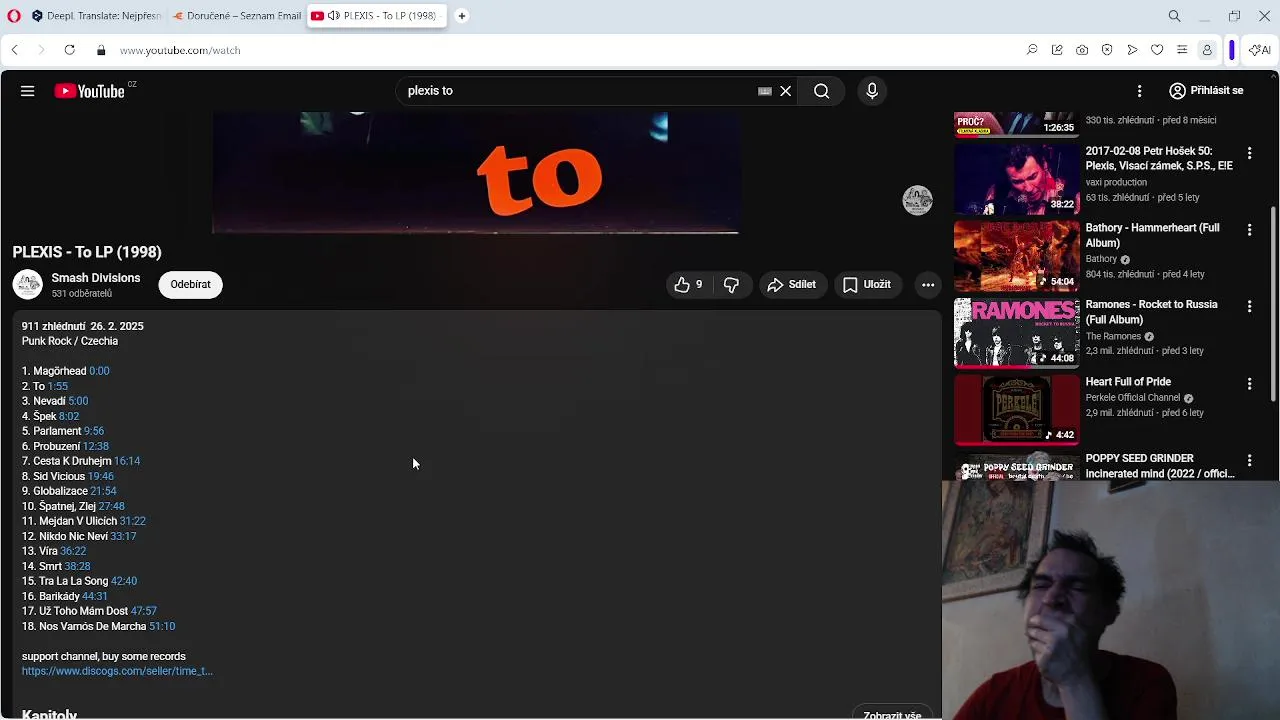
Task: Open Opera menu from the O logo
Action: pyautogui.click(x=14, y=16)
